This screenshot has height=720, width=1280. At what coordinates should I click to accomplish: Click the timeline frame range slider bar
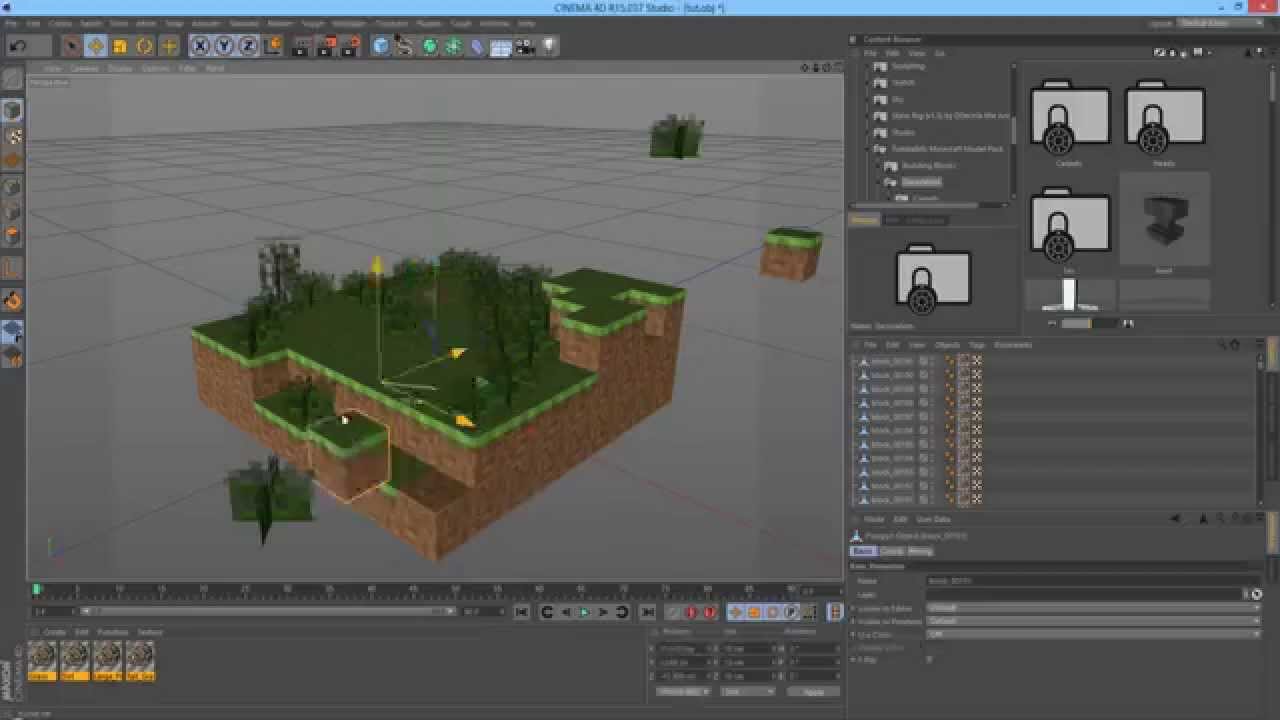click(x=269, y=611)
